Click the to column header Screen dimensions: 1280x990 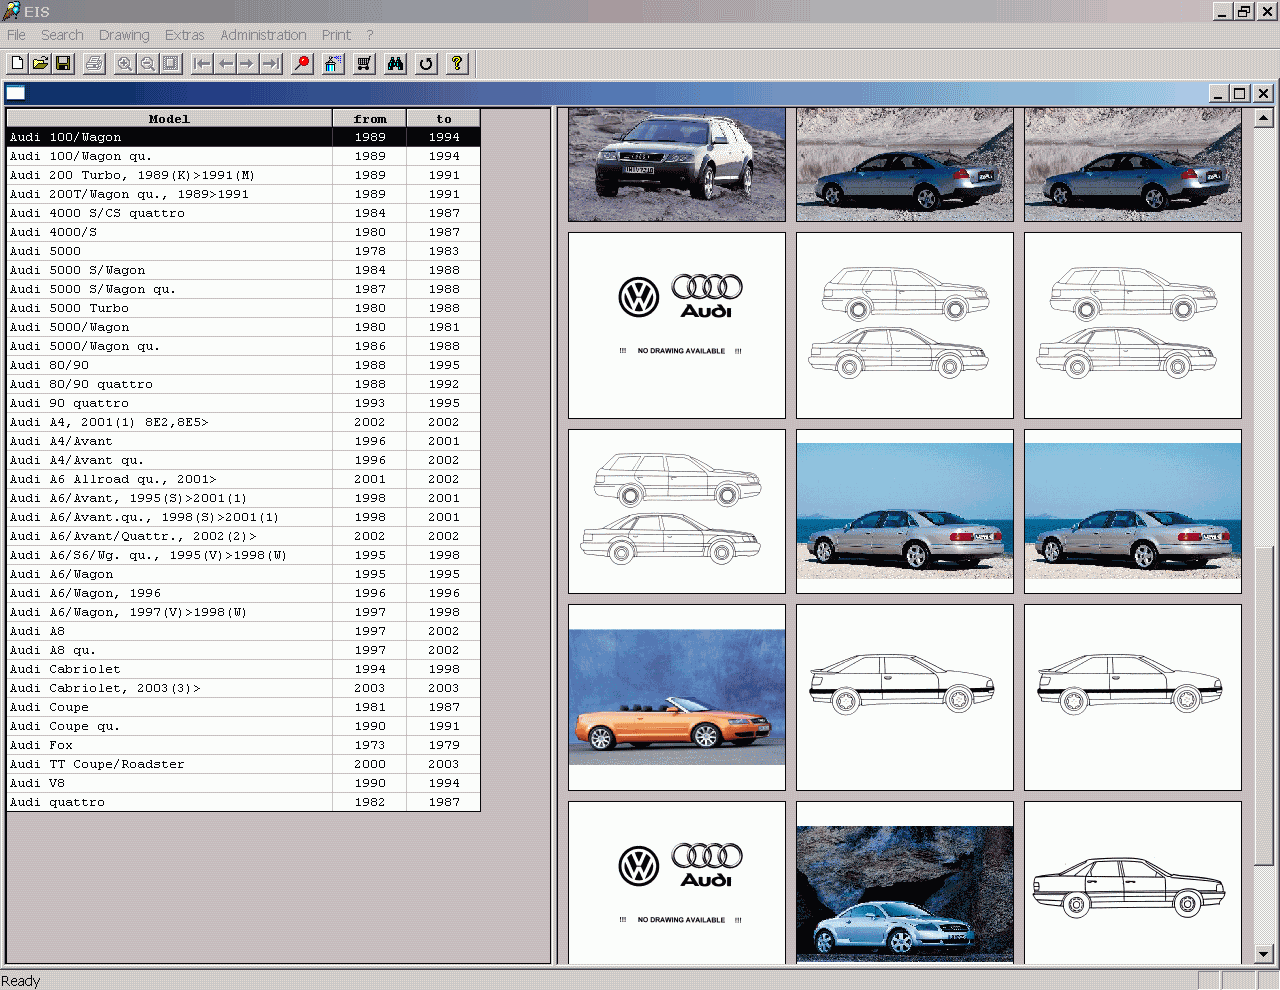point(443,118)
